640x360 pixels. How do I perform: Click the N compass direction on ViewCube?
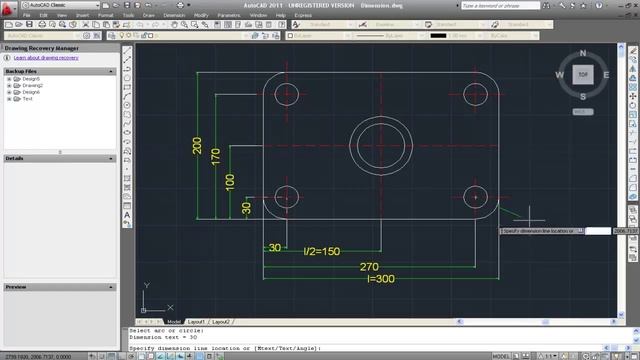tap(583, 53)
